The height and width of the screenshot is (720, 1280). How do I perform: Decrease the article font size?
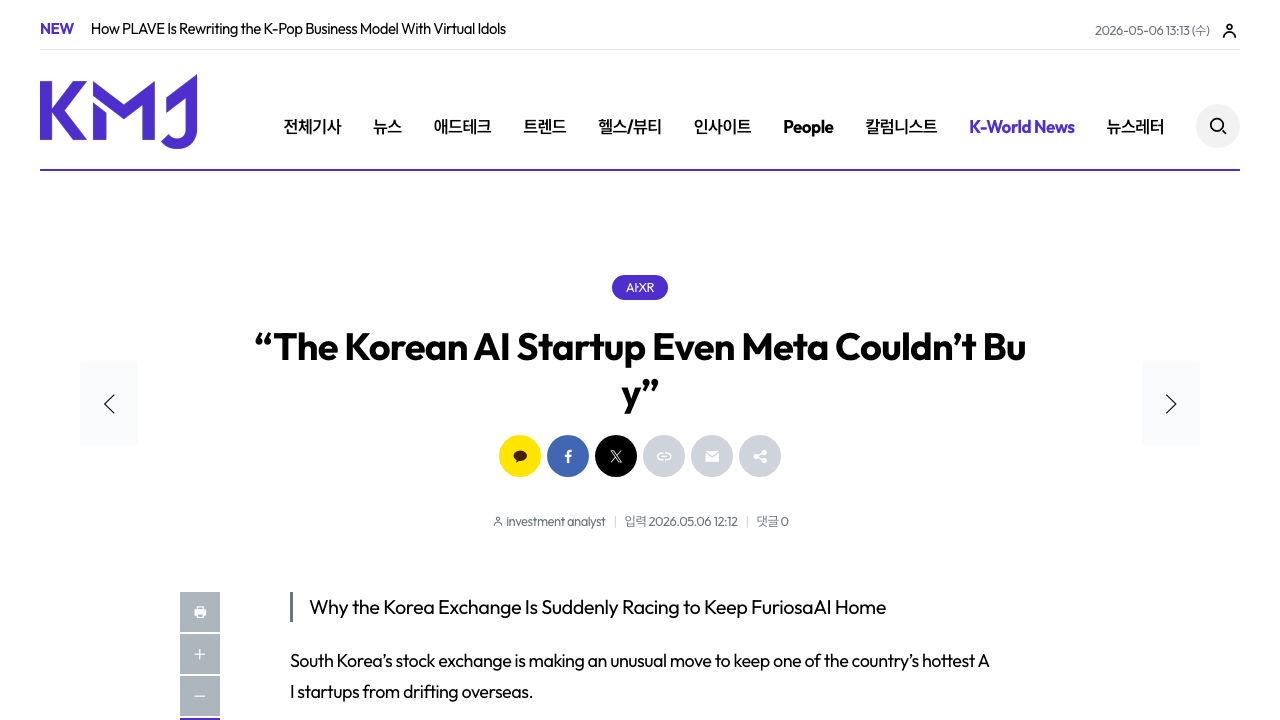click(x=200, y=696)
